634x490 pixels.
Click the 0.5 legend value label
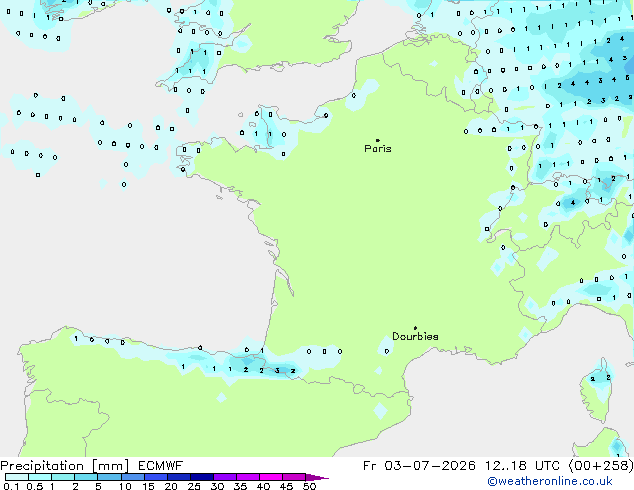pyautogui.click(x=35, y=486)
